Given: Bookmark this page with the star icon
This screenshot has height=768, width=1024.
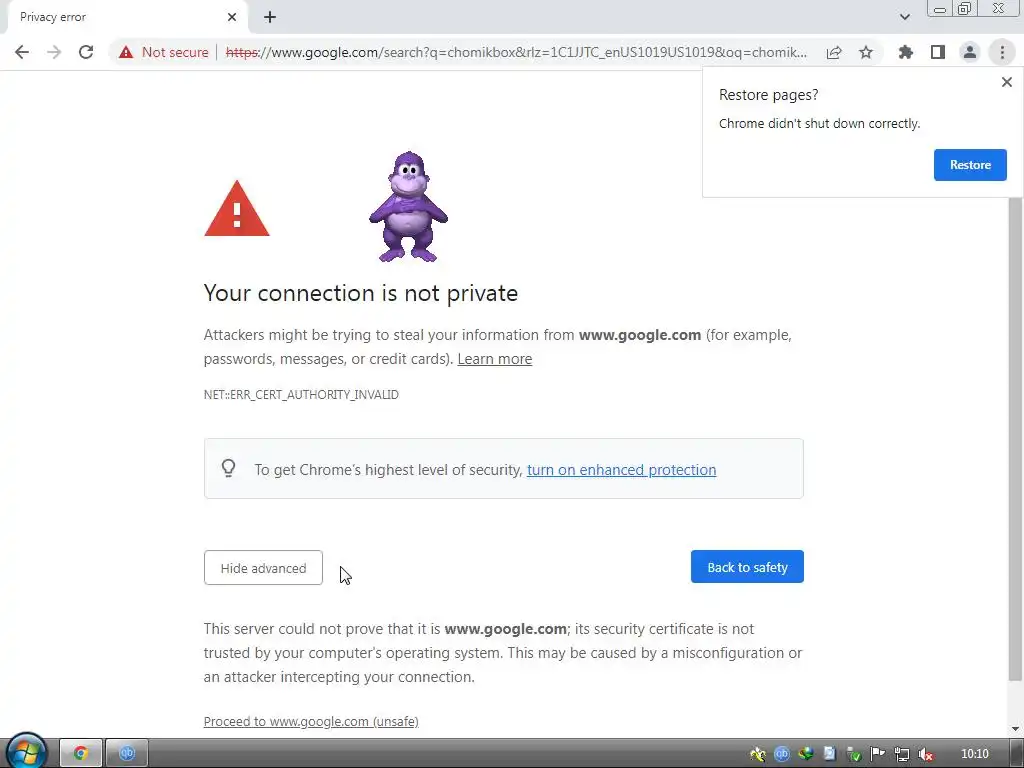Looking at the screenshot, I should (866, 52).
